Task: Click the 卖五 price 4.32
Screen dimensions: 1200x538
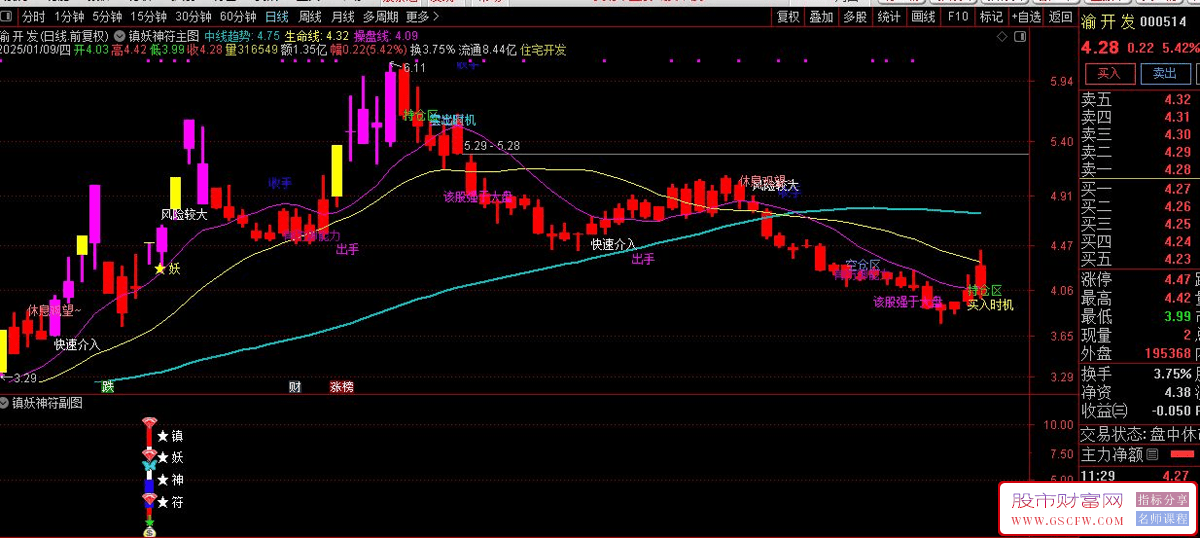Action: click(x=1177, y=99)
